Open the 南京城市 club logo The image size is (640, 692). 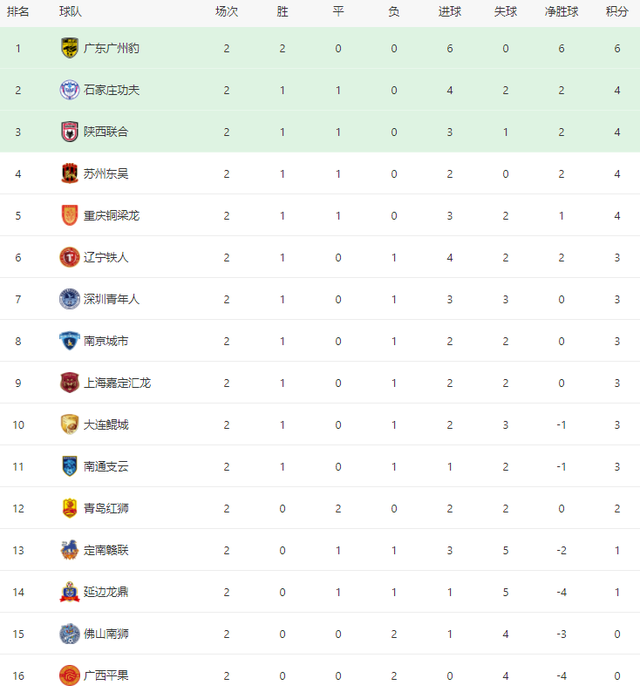tap(69, 341)
